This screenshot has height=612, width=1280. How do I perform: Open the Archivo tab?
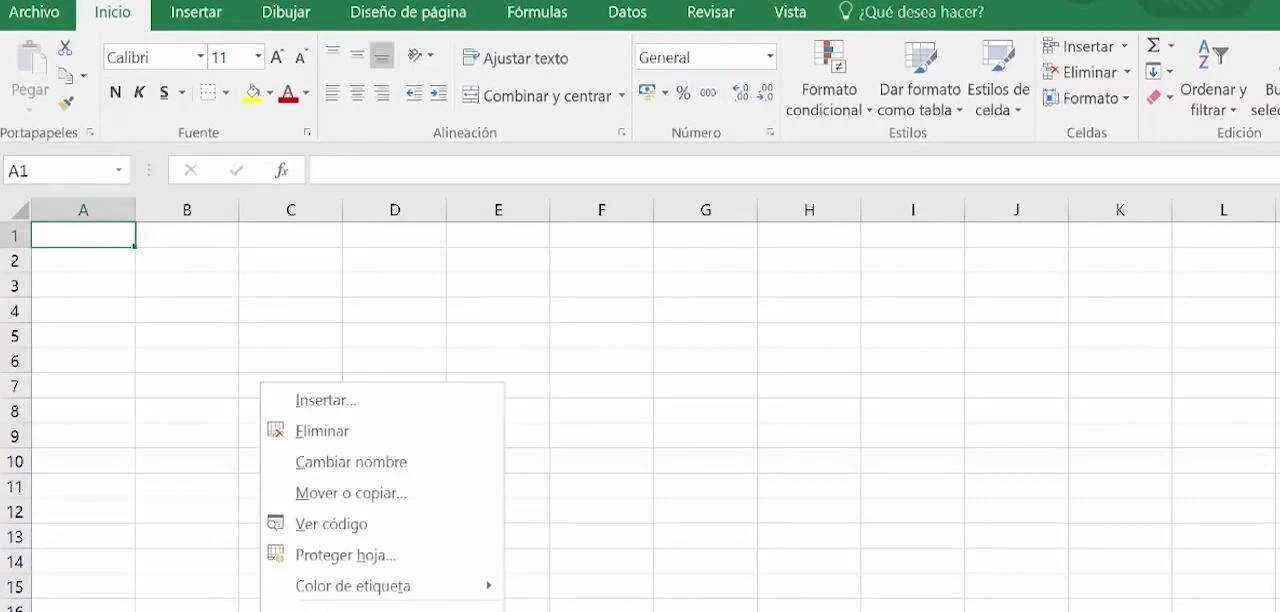(x=34, y=13)
